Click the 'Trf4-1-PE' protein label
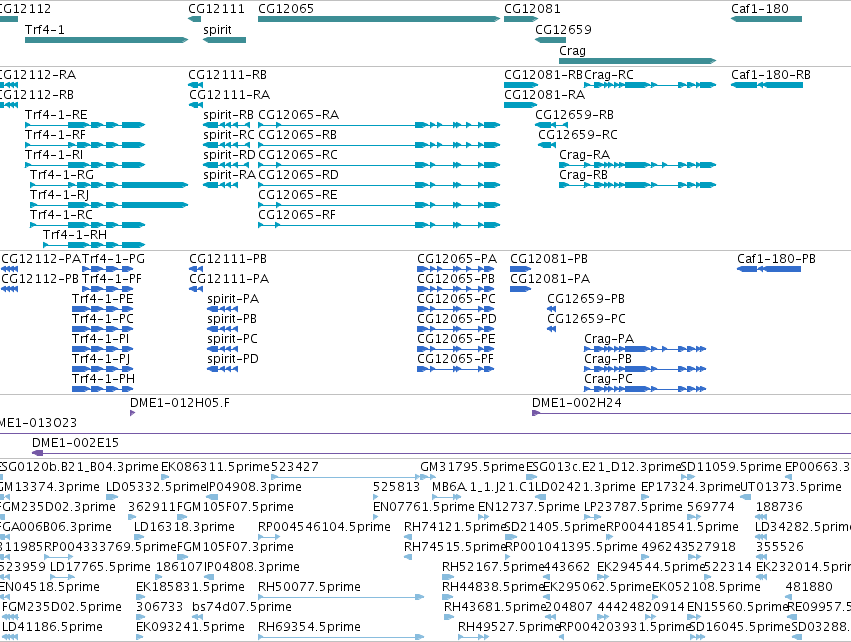This screenshot has height=642, width=851. 103,298
